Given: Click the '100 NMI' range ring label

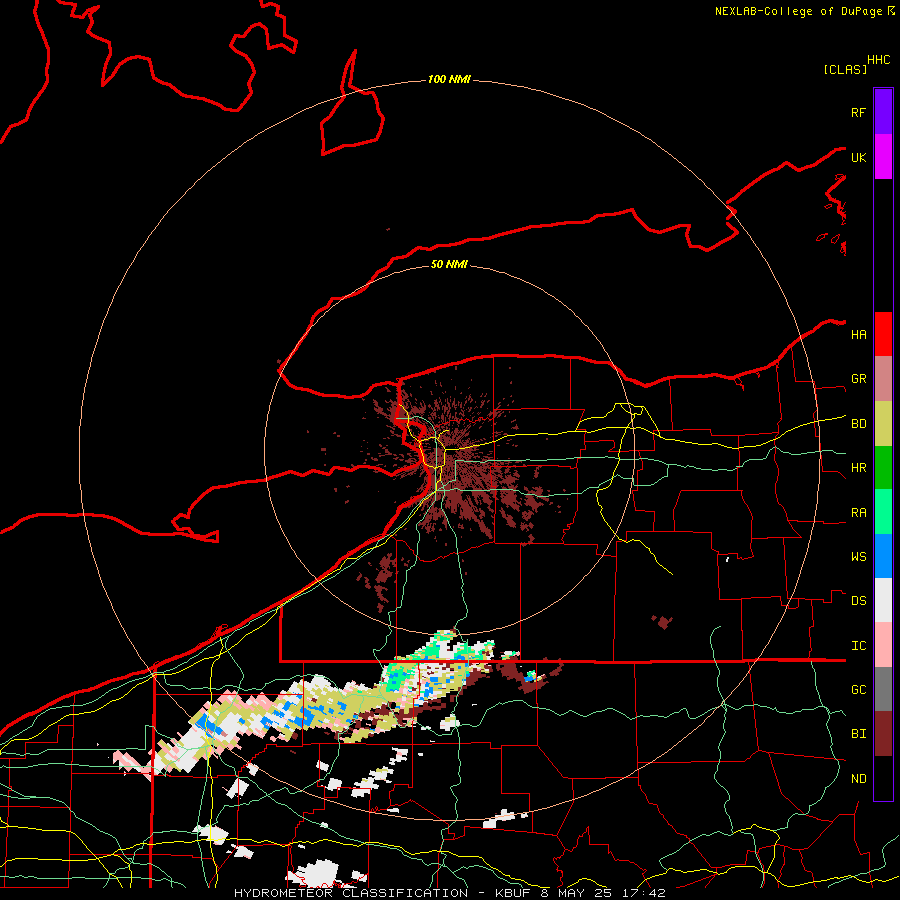Looking at the screenshot, I should pyautogui.click(x=449, y=79).
